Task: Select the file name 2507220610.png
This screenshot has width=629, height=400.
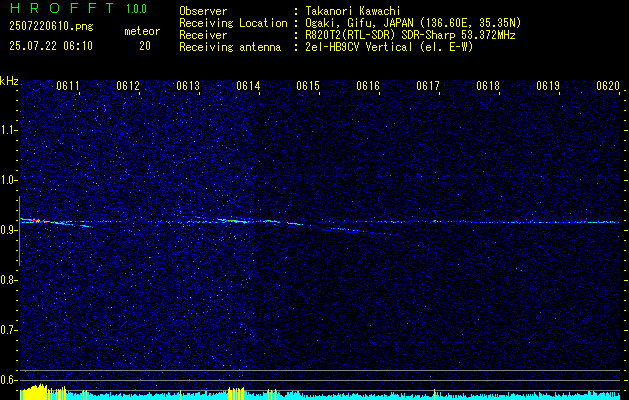Action: tap(51, 26)
